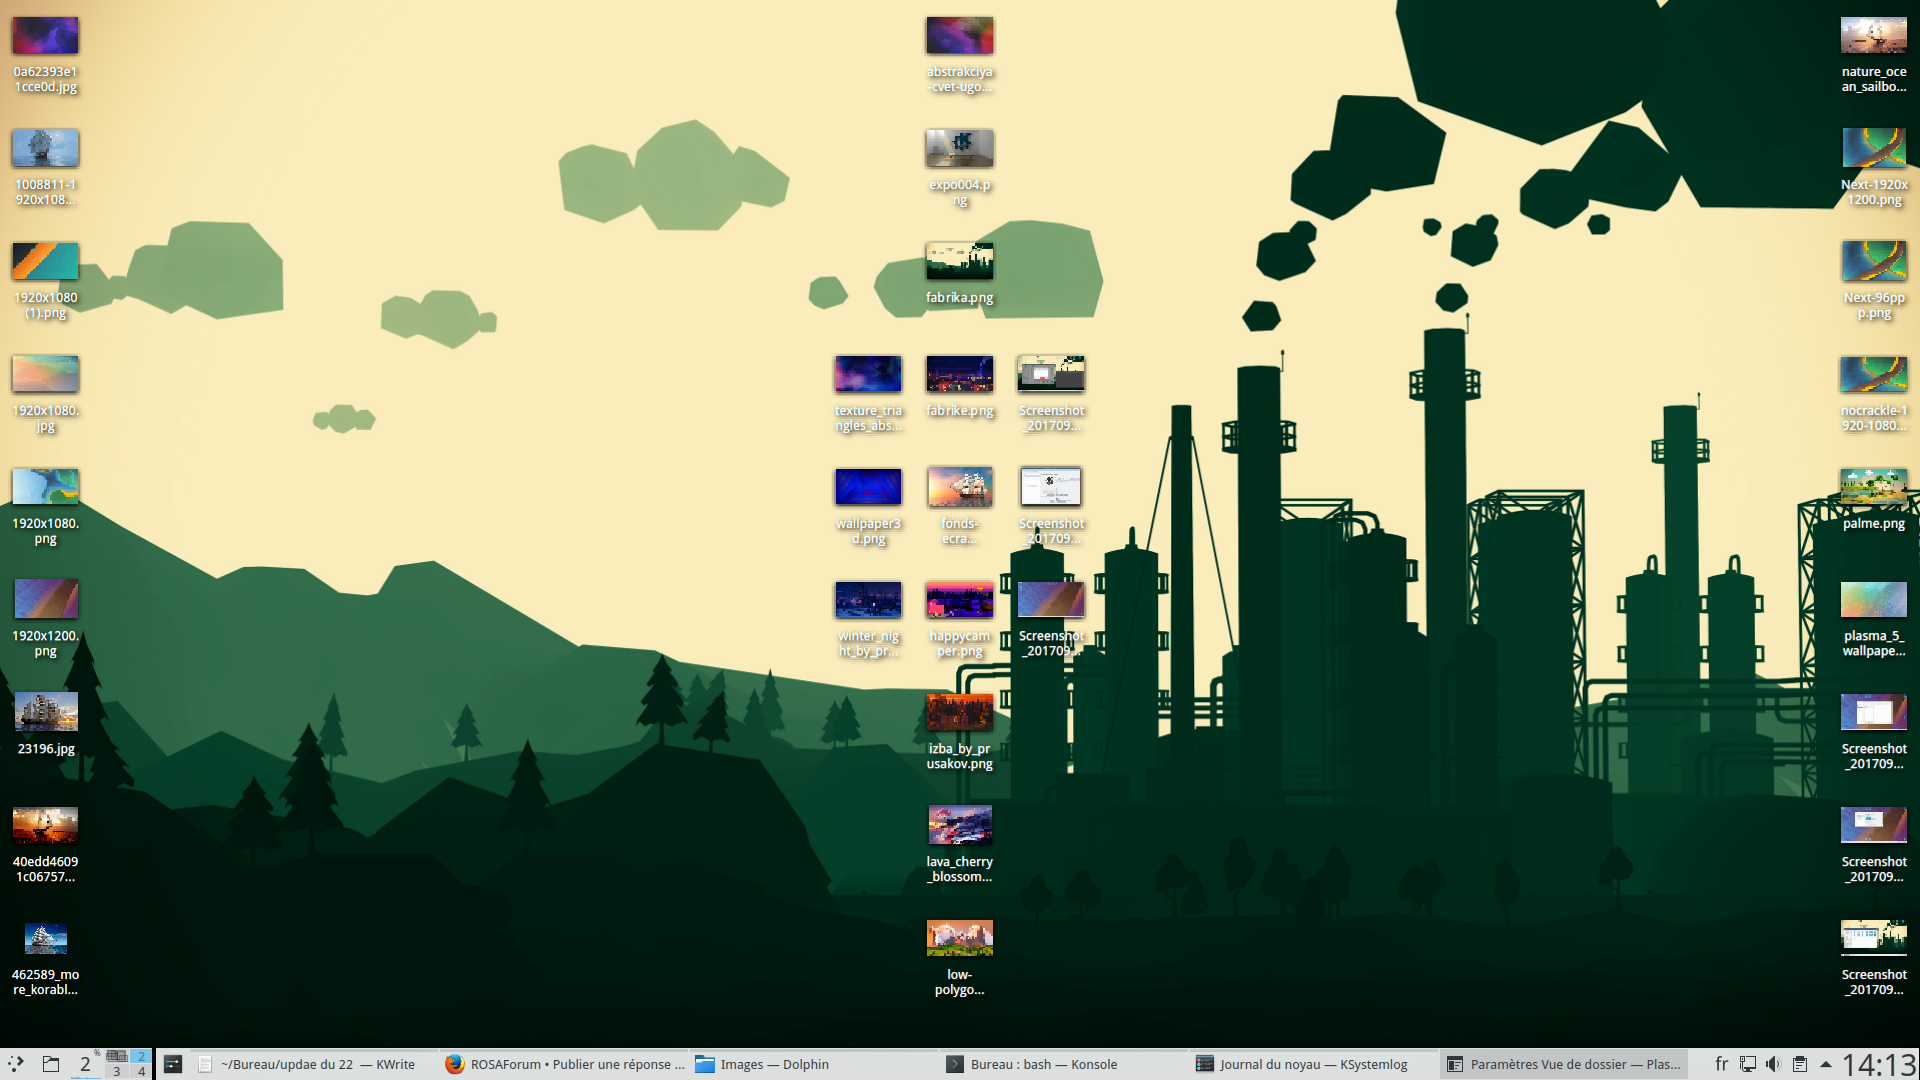Select palme.png desktop file icon
The height and width of the screenshot is (1080, 1920).
point(1873,488)
